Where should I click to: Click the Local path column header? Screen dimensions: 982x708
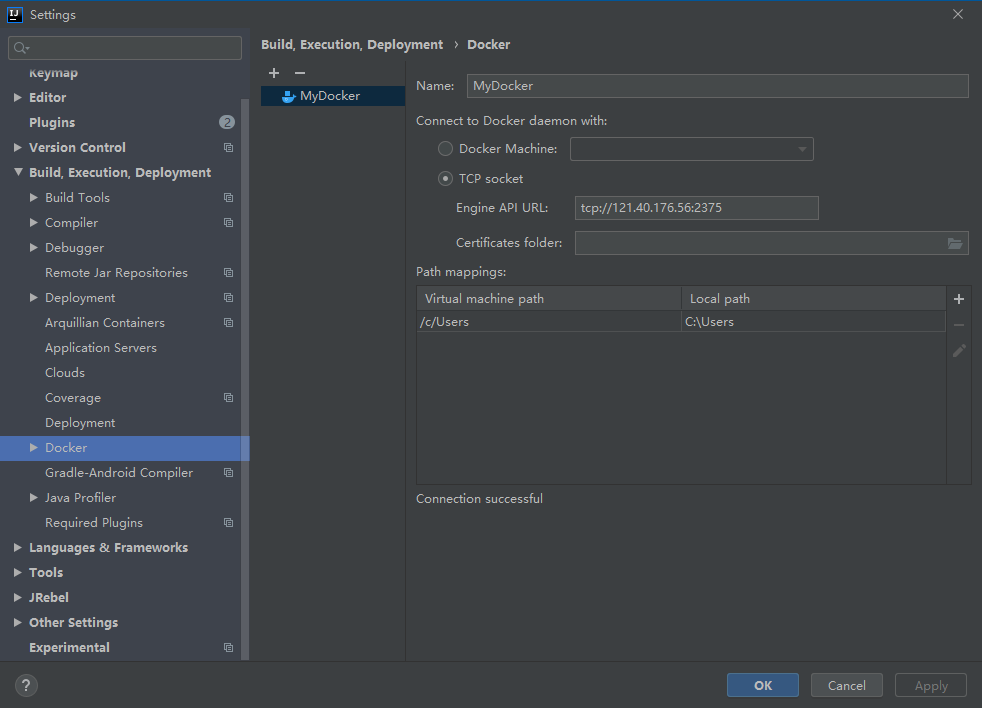[814, 299]
